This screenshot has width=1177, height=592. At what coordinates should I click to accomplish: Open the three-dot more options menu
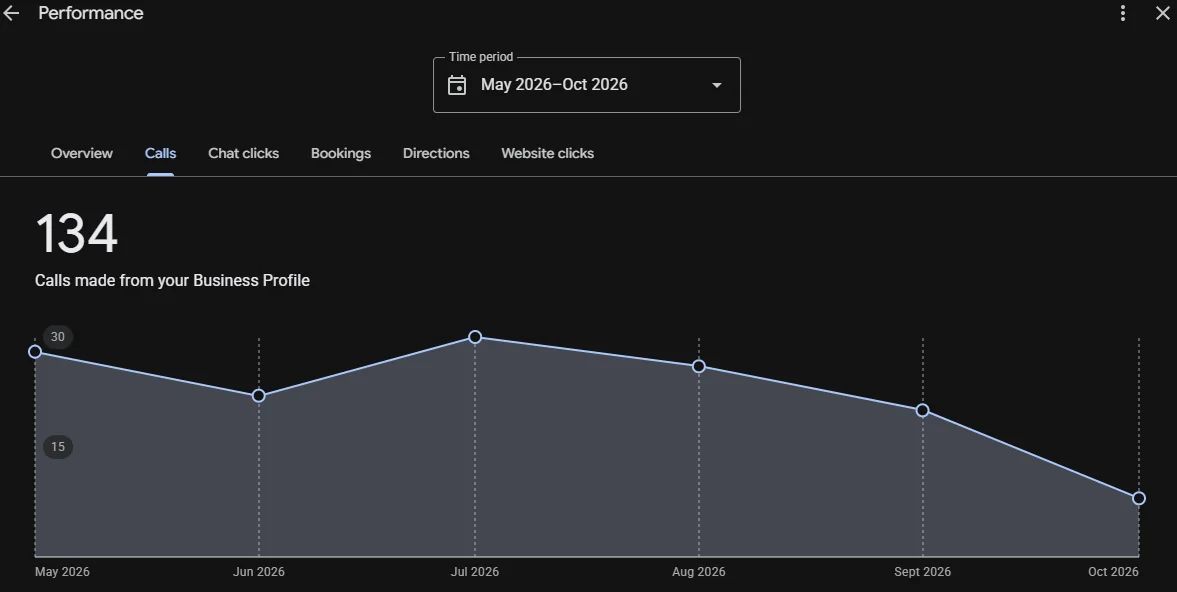coord(1122,13)
